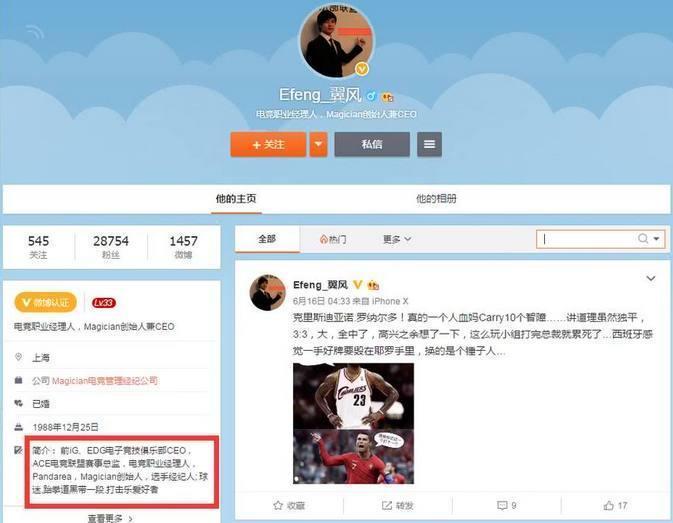Expand profile details with 查看更多
Screen dimensions: 673x523
click(x=110, y=518)
